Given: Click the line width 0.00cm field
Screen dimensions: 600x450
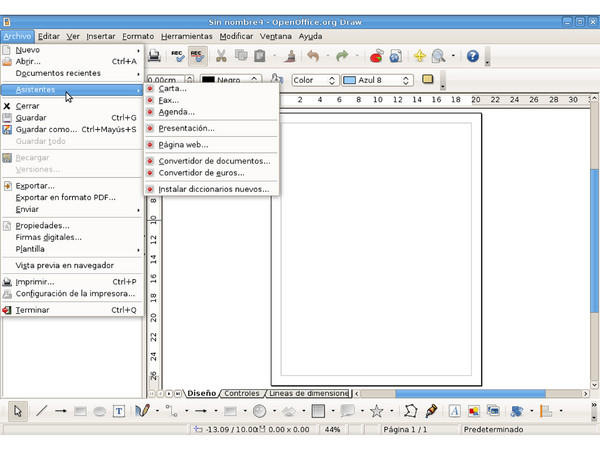Looking at the screenshot, I should [x=166, y=80].
